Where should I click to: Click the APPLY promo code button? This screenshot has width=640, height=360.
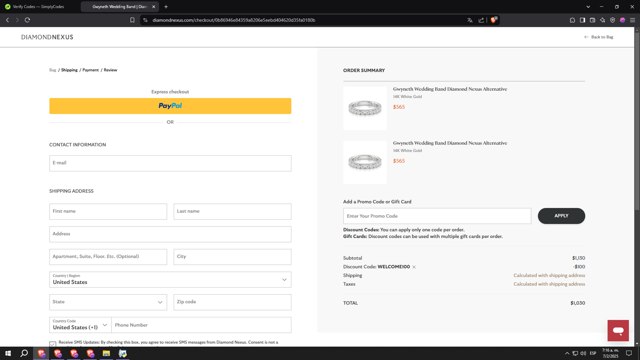561,216
